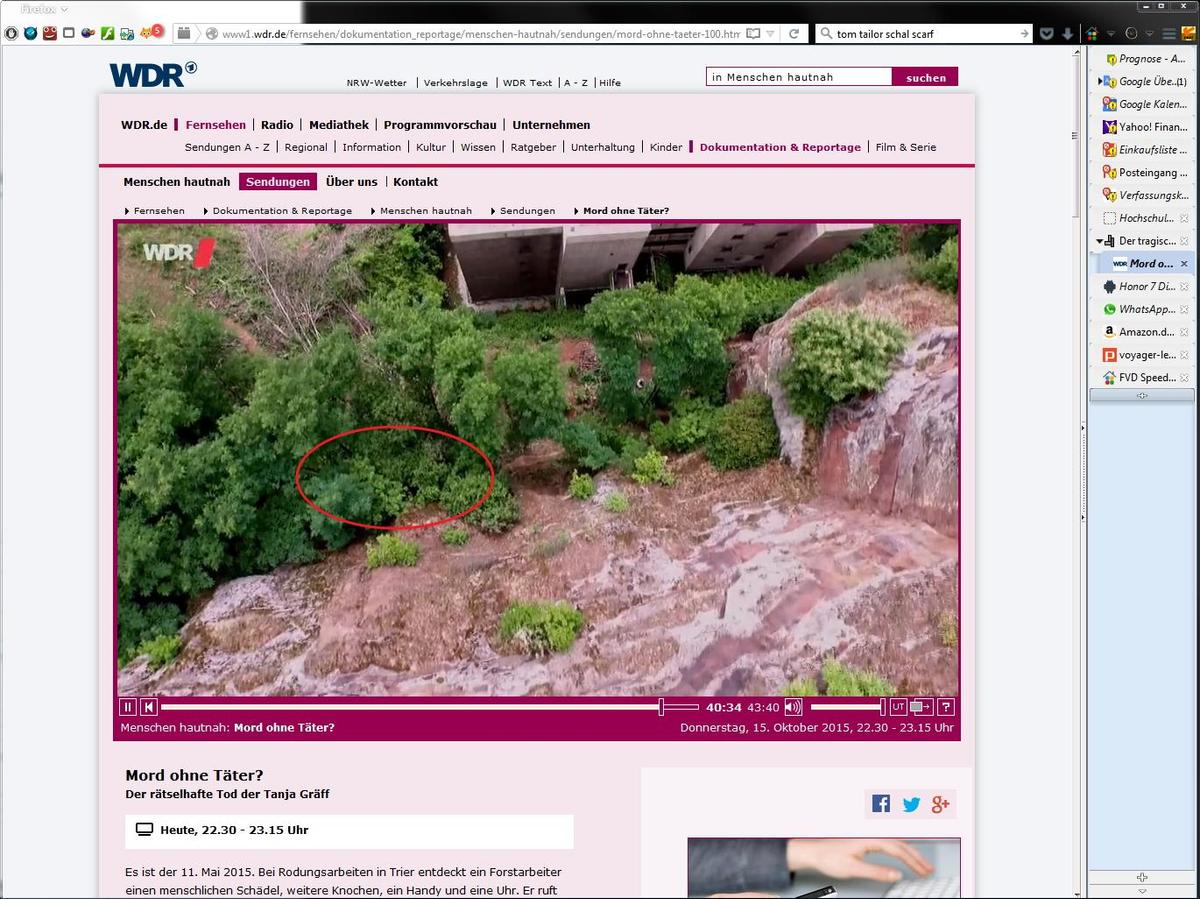Click the Menschen hautnah breadcrumb
This screenshot has width=1200, height=899.
pyautogui.click(x=426, y=211)
